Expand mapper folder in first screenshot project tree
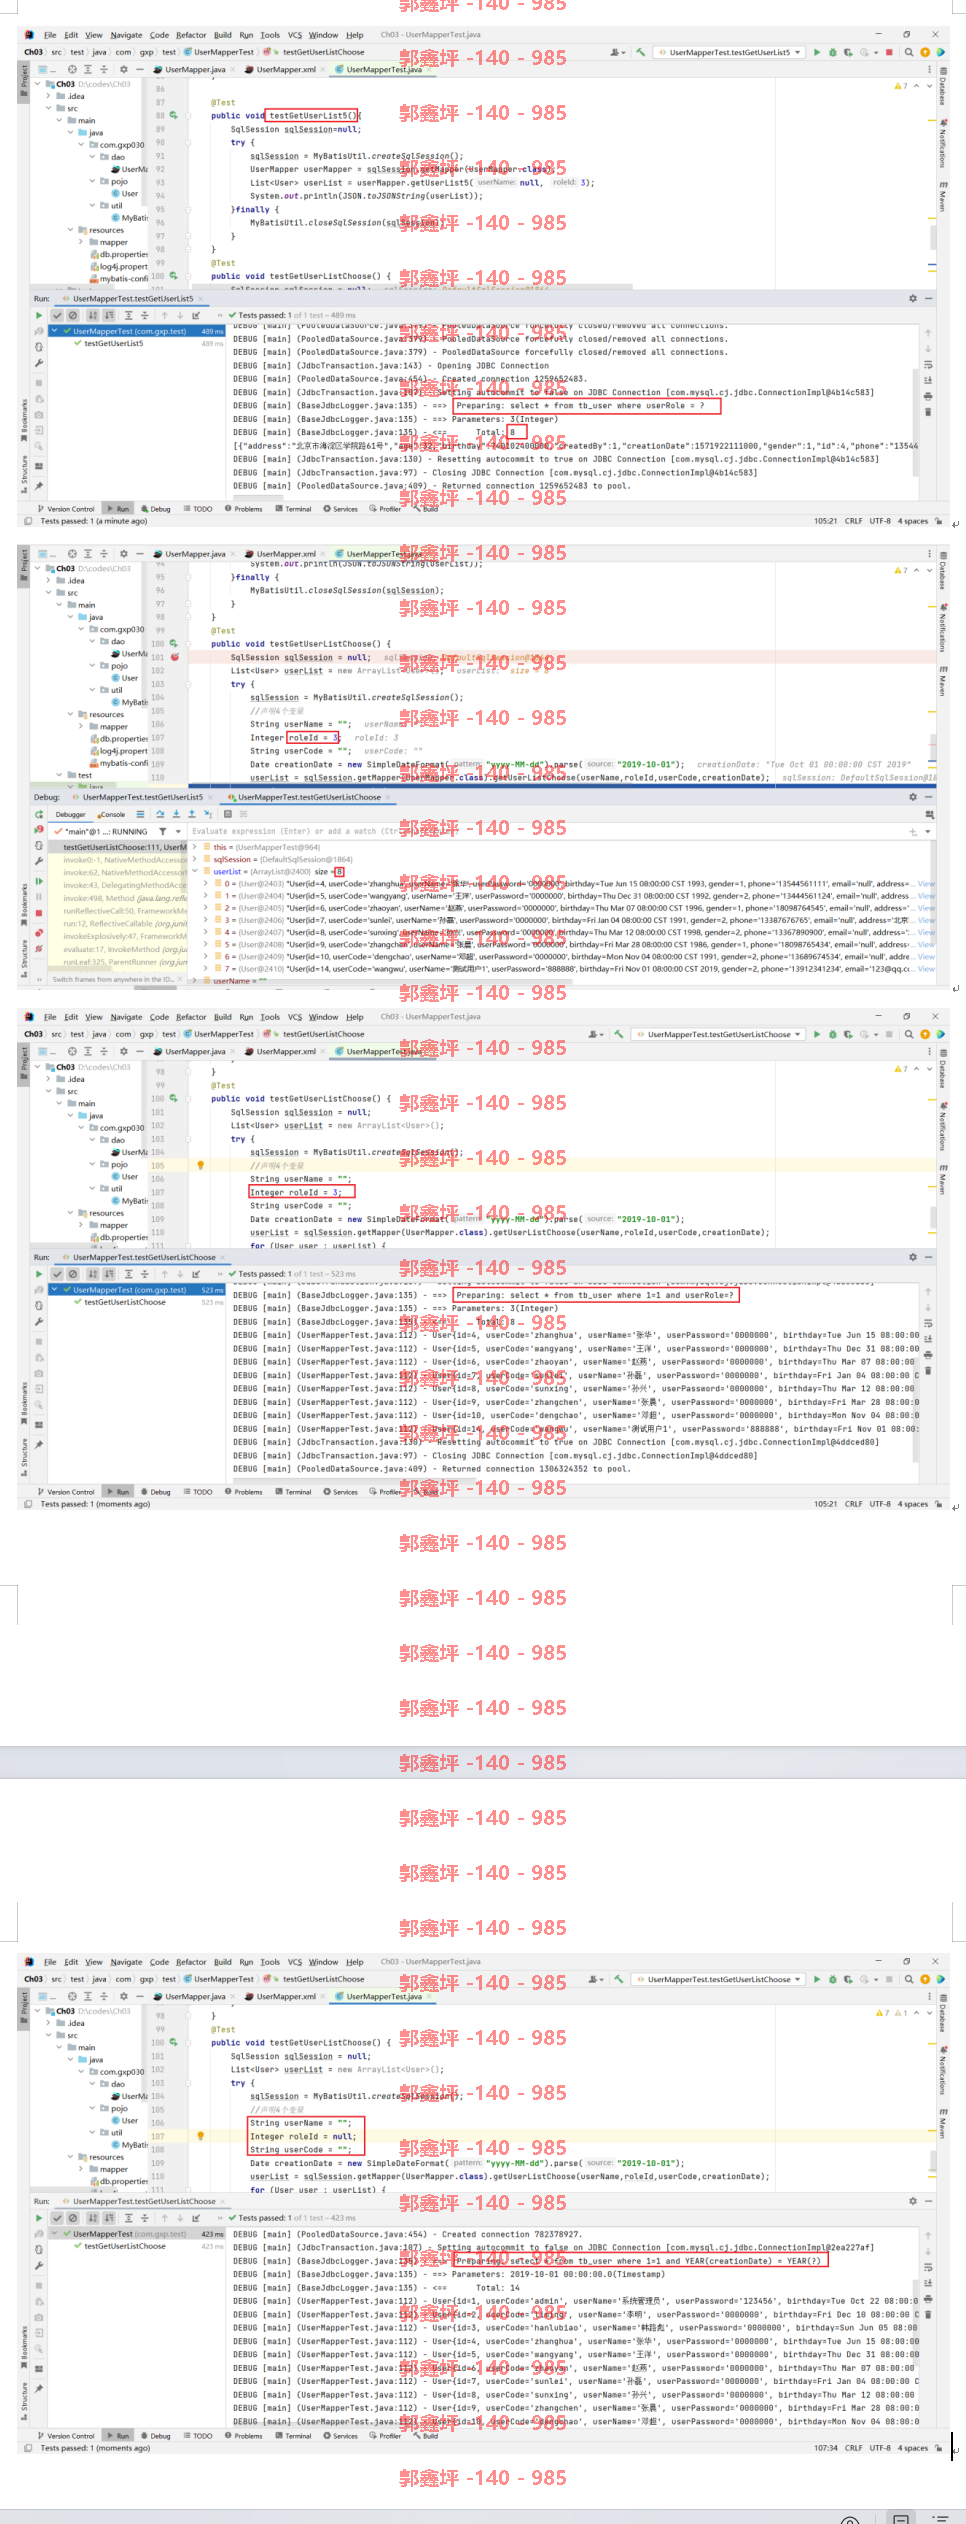 [82, 242]
